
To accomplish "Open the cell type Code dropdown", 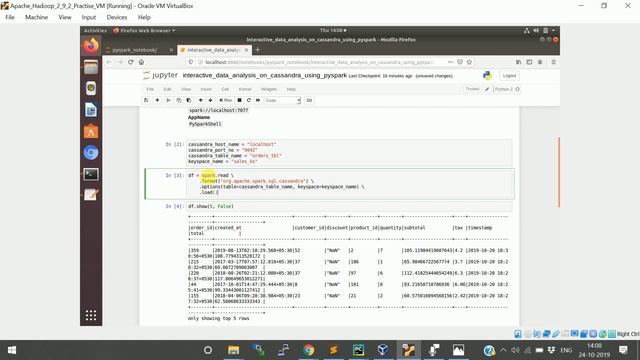I will point(282,100).
